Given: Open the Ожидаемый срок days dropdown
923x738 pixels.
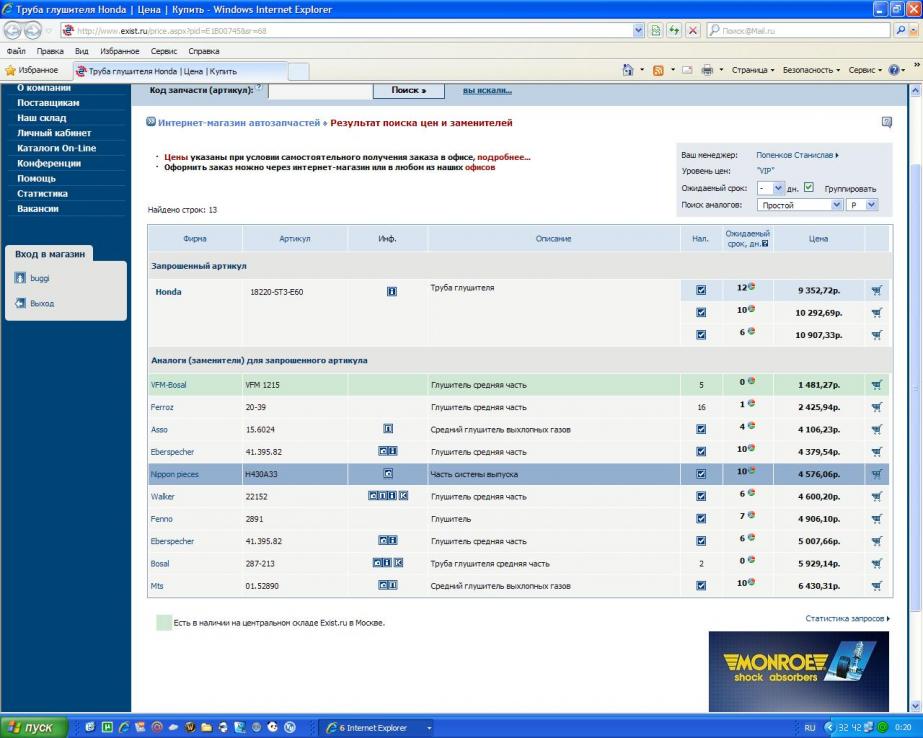Looking at the screenshot, I should (771, 188).
